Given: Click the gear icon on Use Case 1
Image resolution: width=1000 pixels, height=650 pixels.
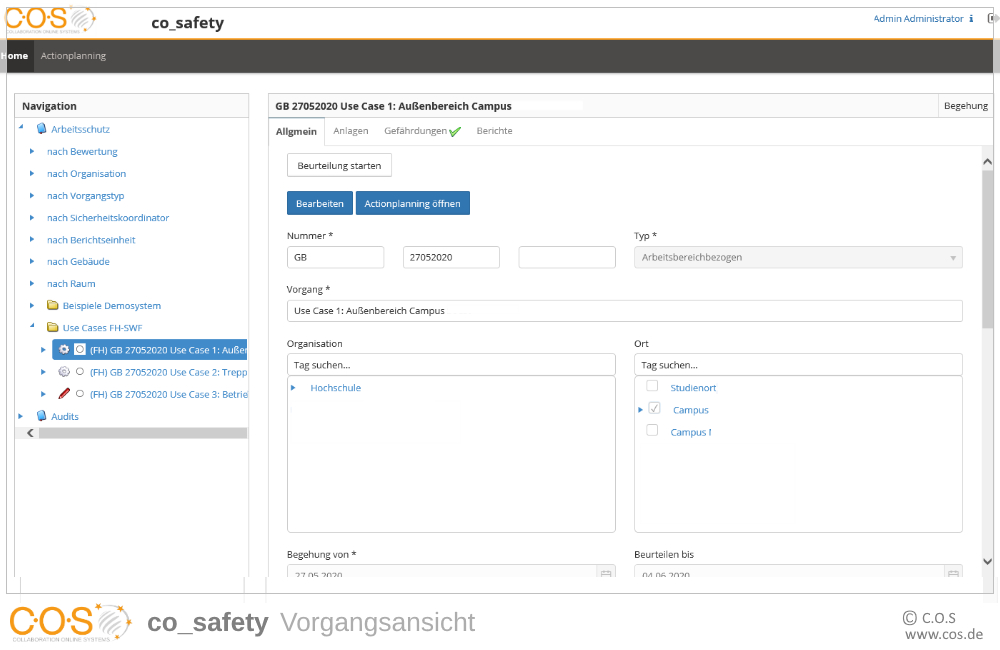Looking at the screenshot, I should 64,350.
